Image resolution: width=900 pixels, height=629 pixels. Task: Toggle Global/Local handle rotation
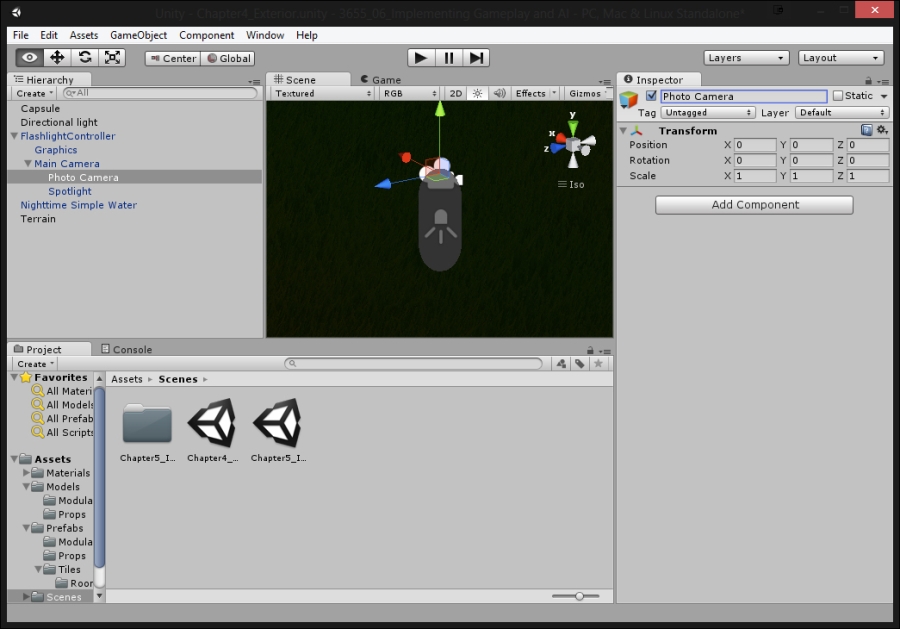click(x=228, y=59)
